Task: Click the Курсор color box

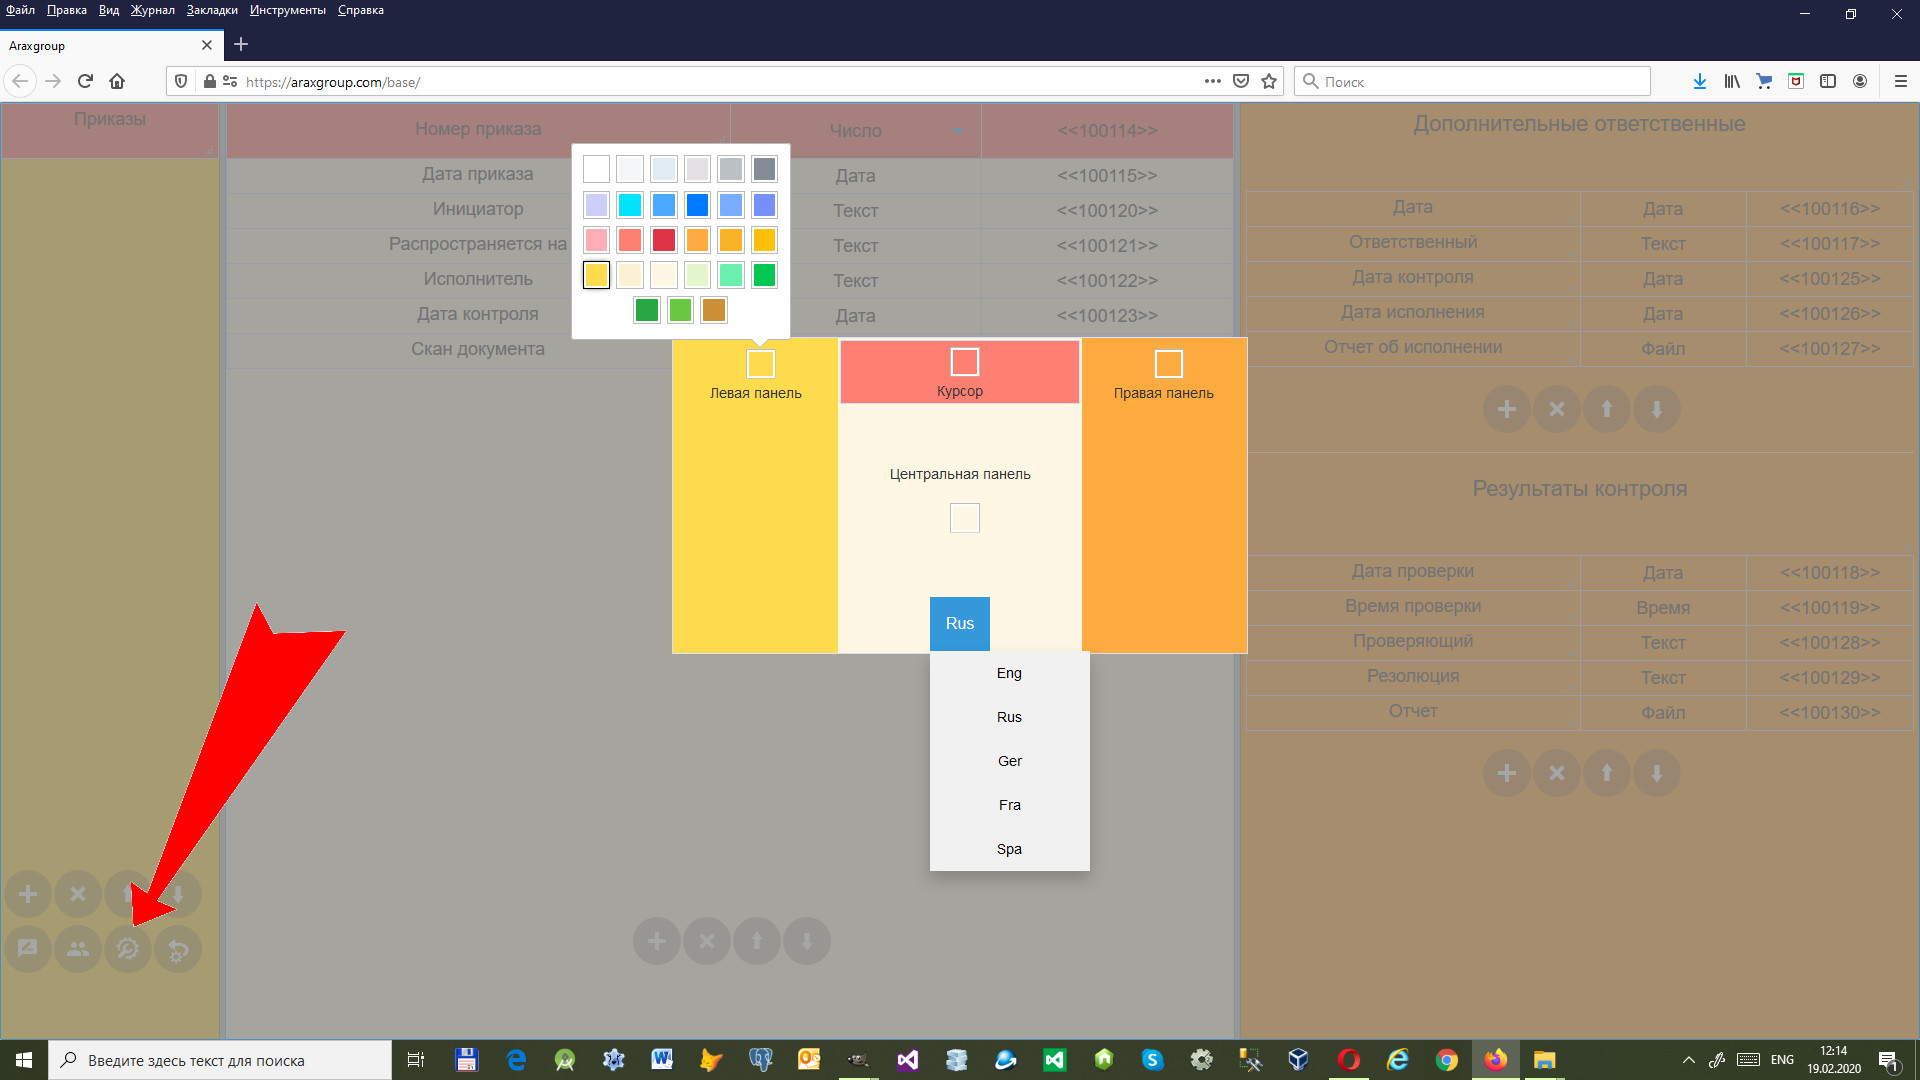Action: pyautogui.click(x=964, y=361)
